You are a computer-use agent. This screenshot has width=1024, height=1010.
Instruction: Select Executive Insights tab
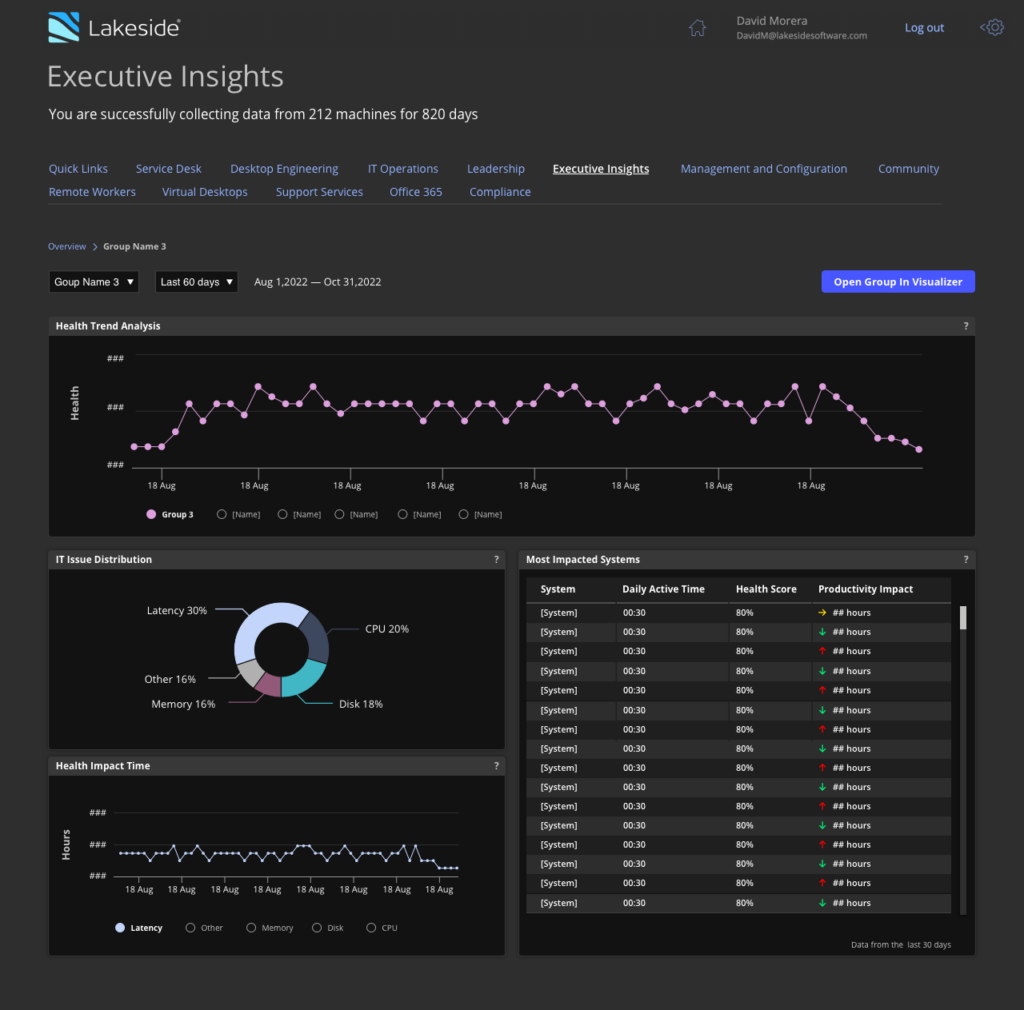601,168
